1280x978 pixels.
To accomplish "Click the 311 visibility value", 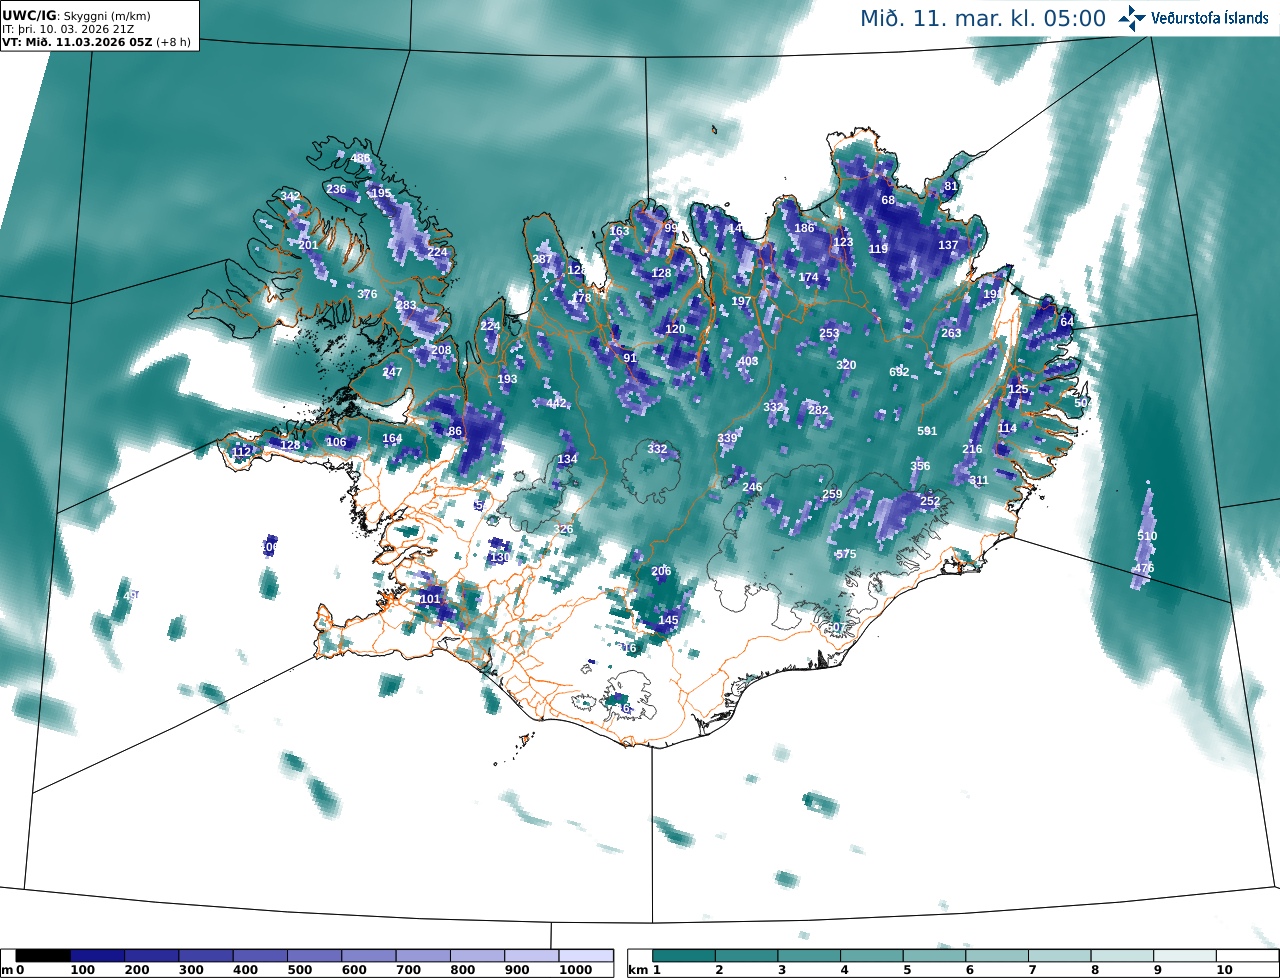I will tap(979, 480).
